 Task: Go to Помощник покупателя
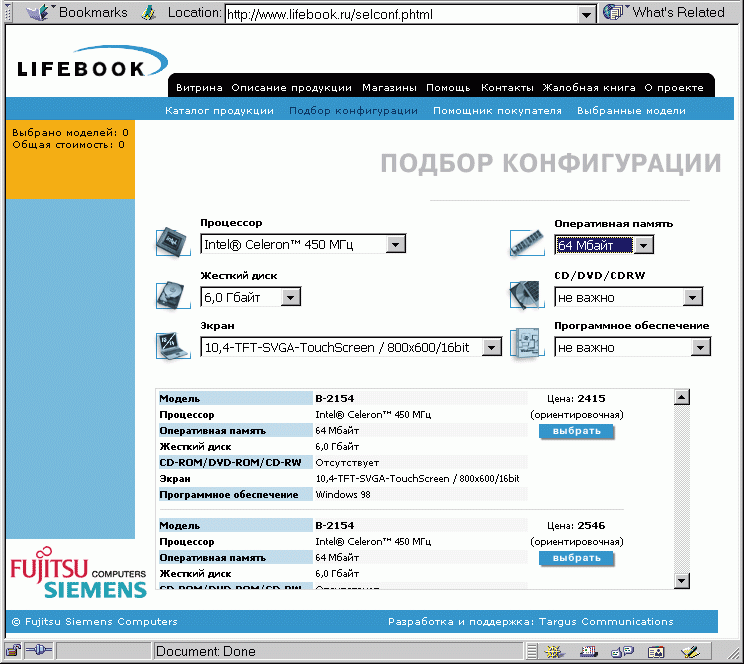pos(497,111)
